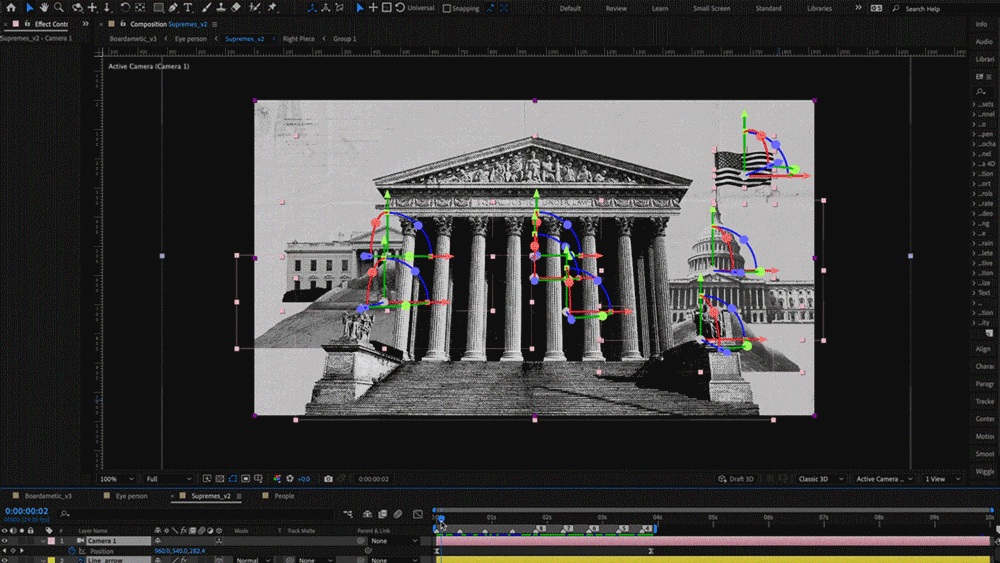Open the 1 View layout dropdown
The width and height of the screenshot is (1000, 563).
click(x=943, y=479)
